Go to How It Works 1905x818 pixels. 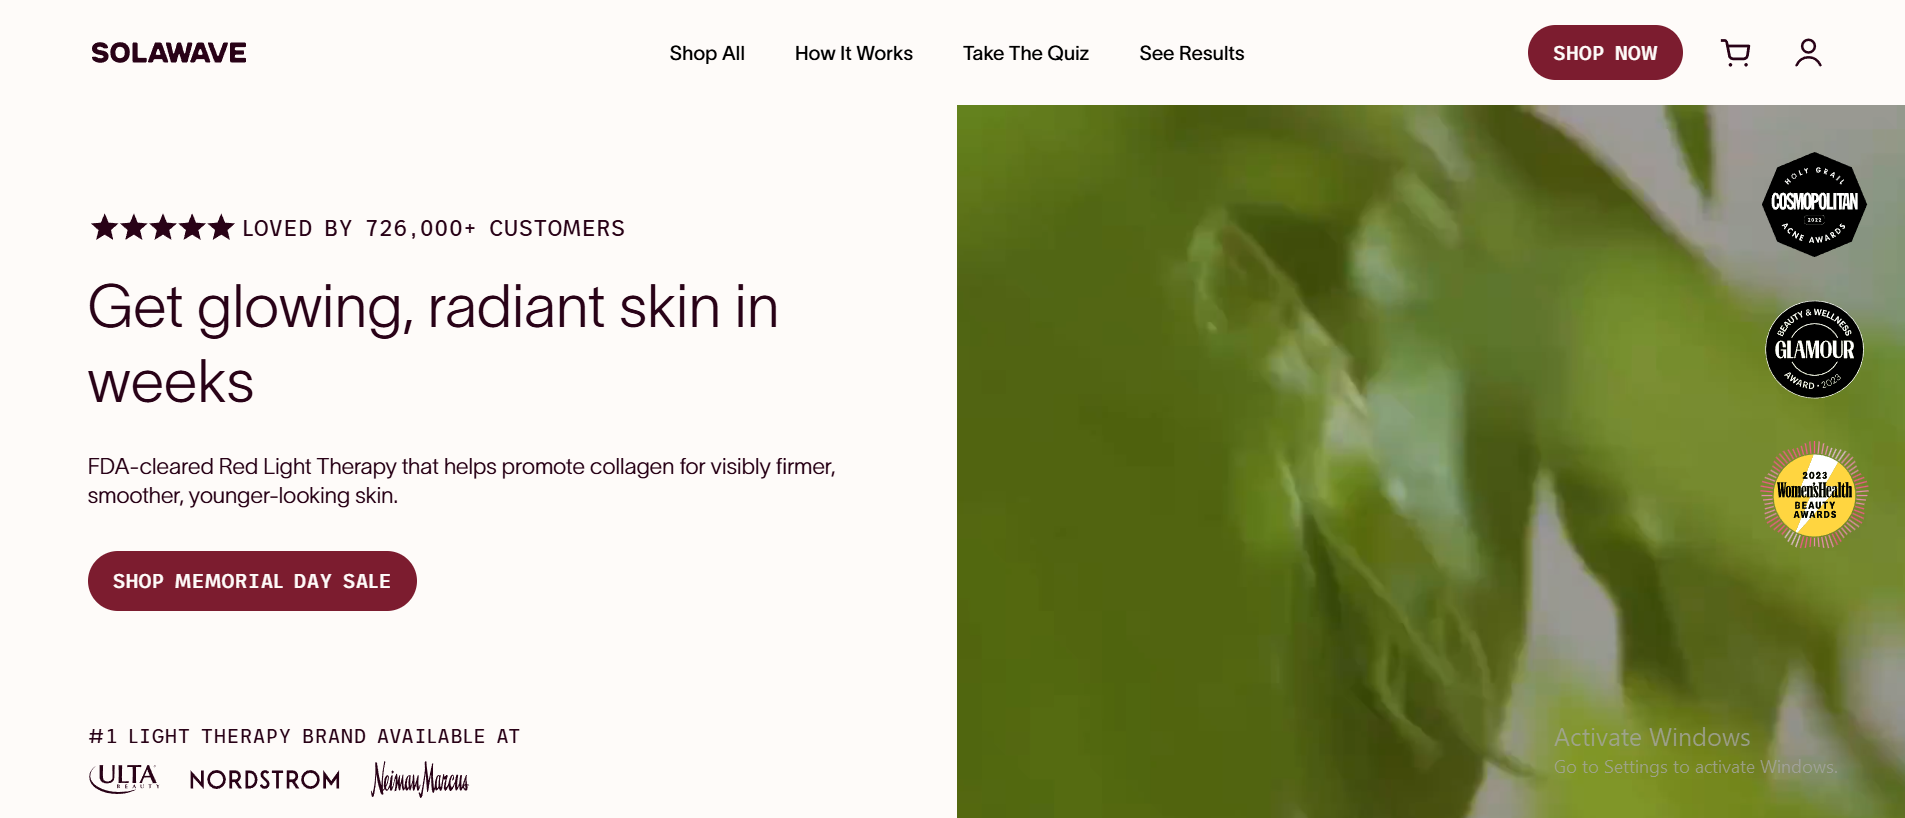click(854, 53)
